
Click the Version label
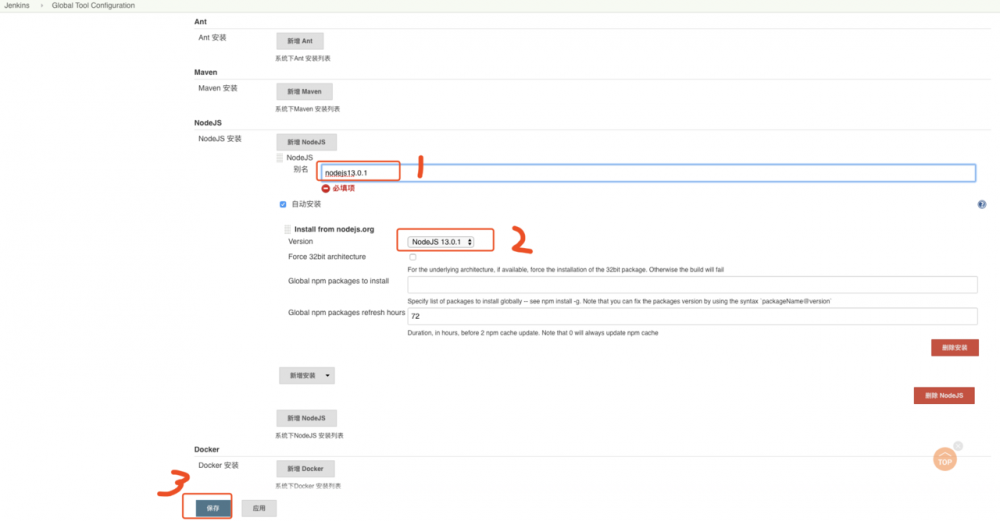(300, 241)
